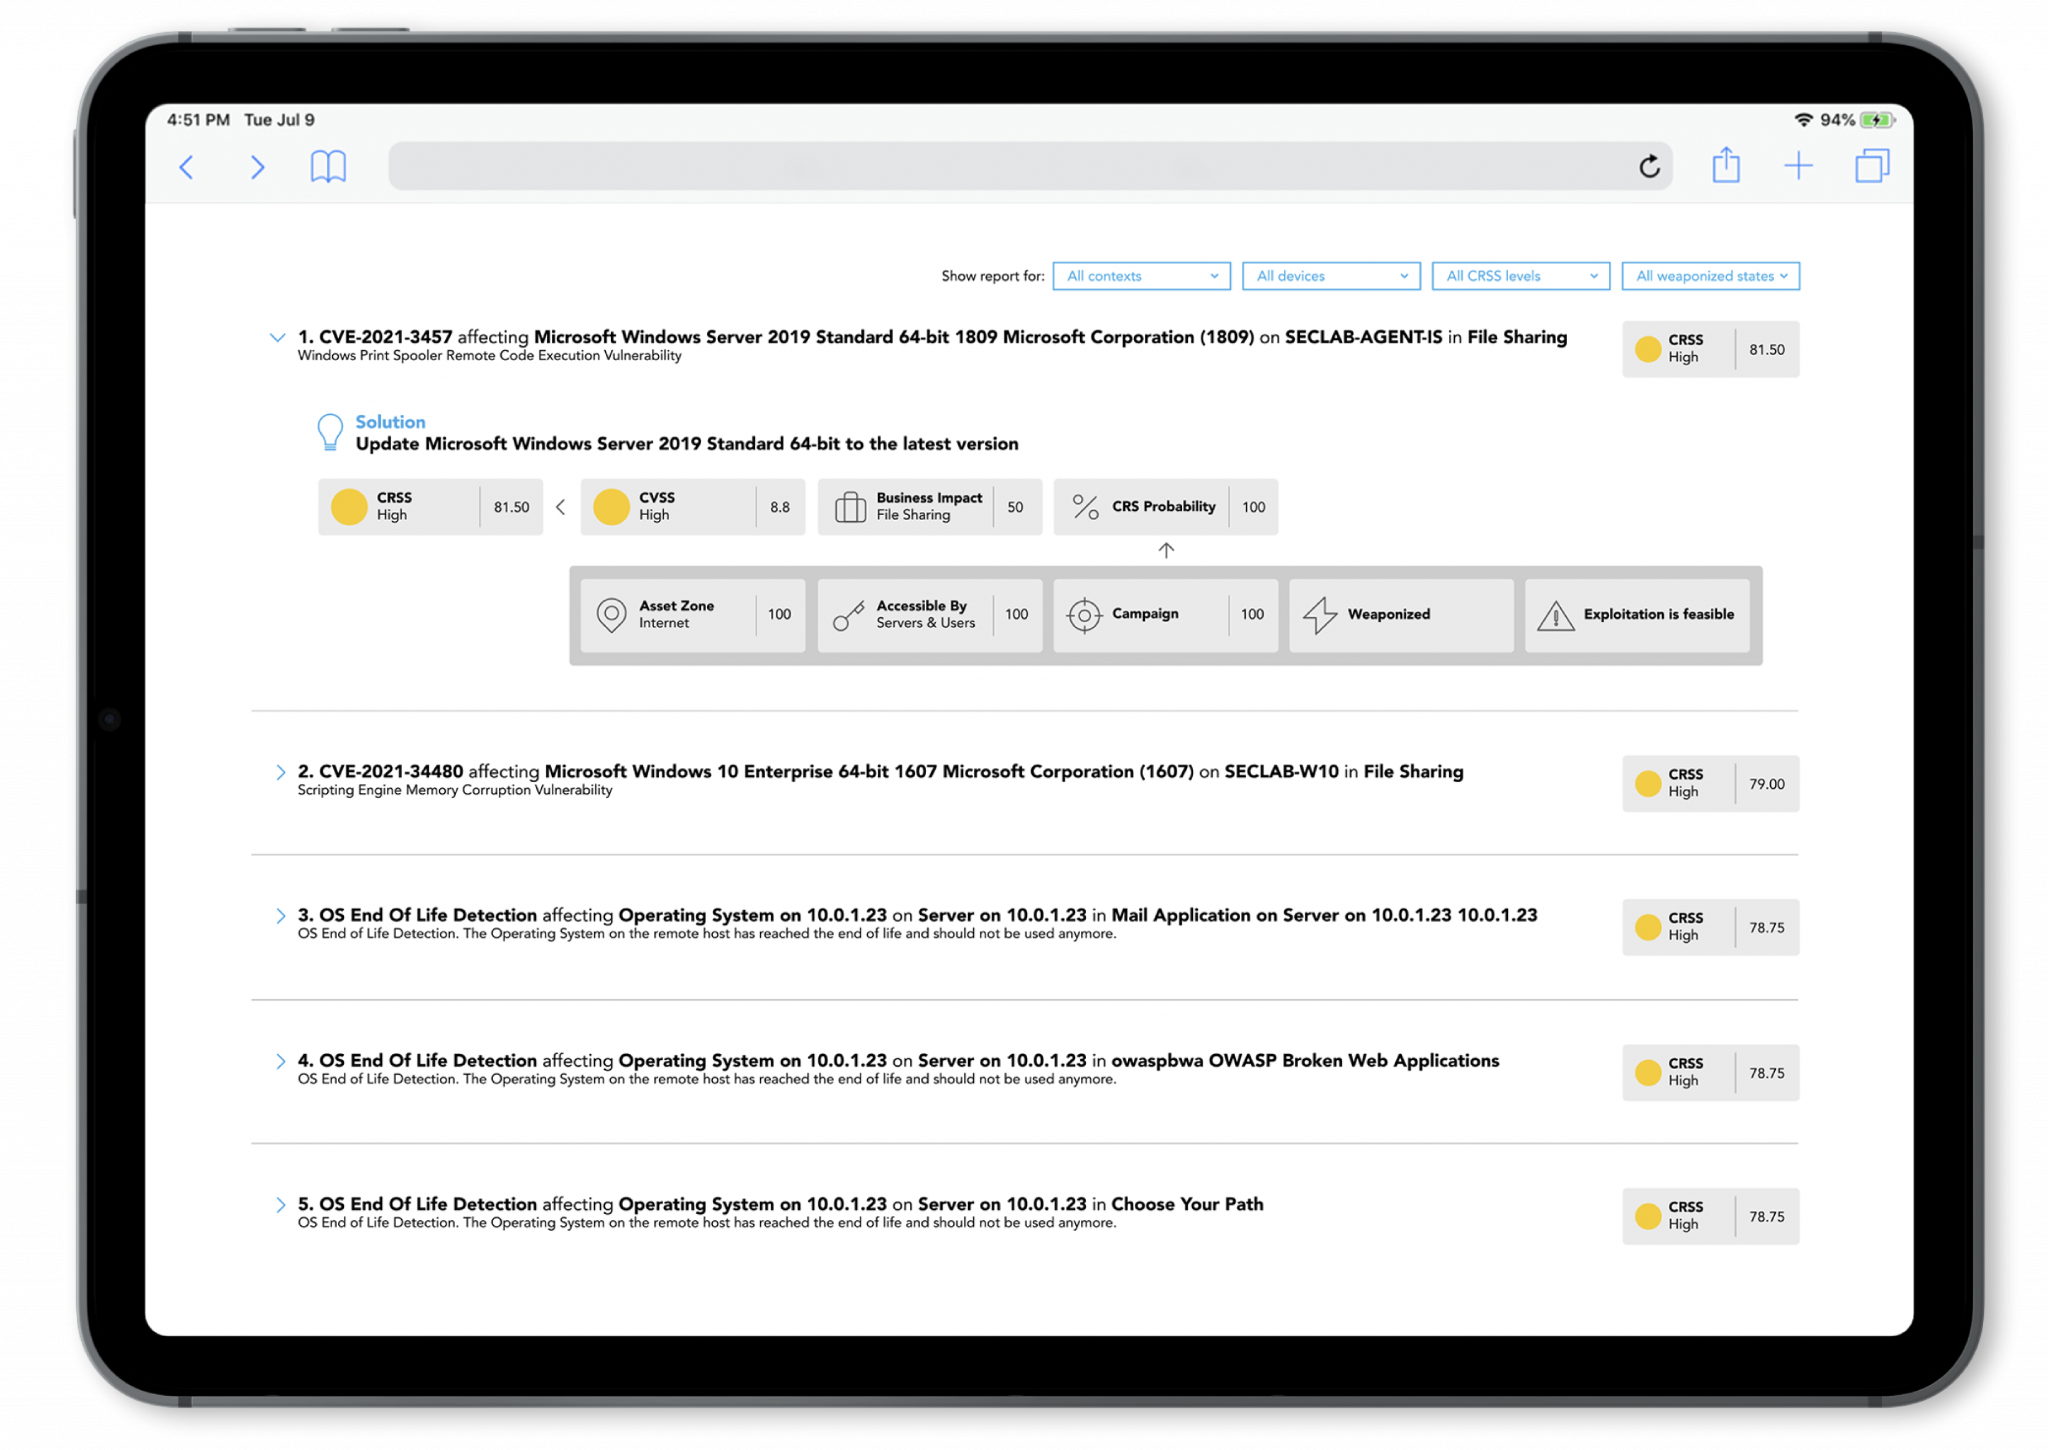Screen dimensions: 2048x1450
Task: Open the All CRSS levels dropdown
Action: [1520, 276]
